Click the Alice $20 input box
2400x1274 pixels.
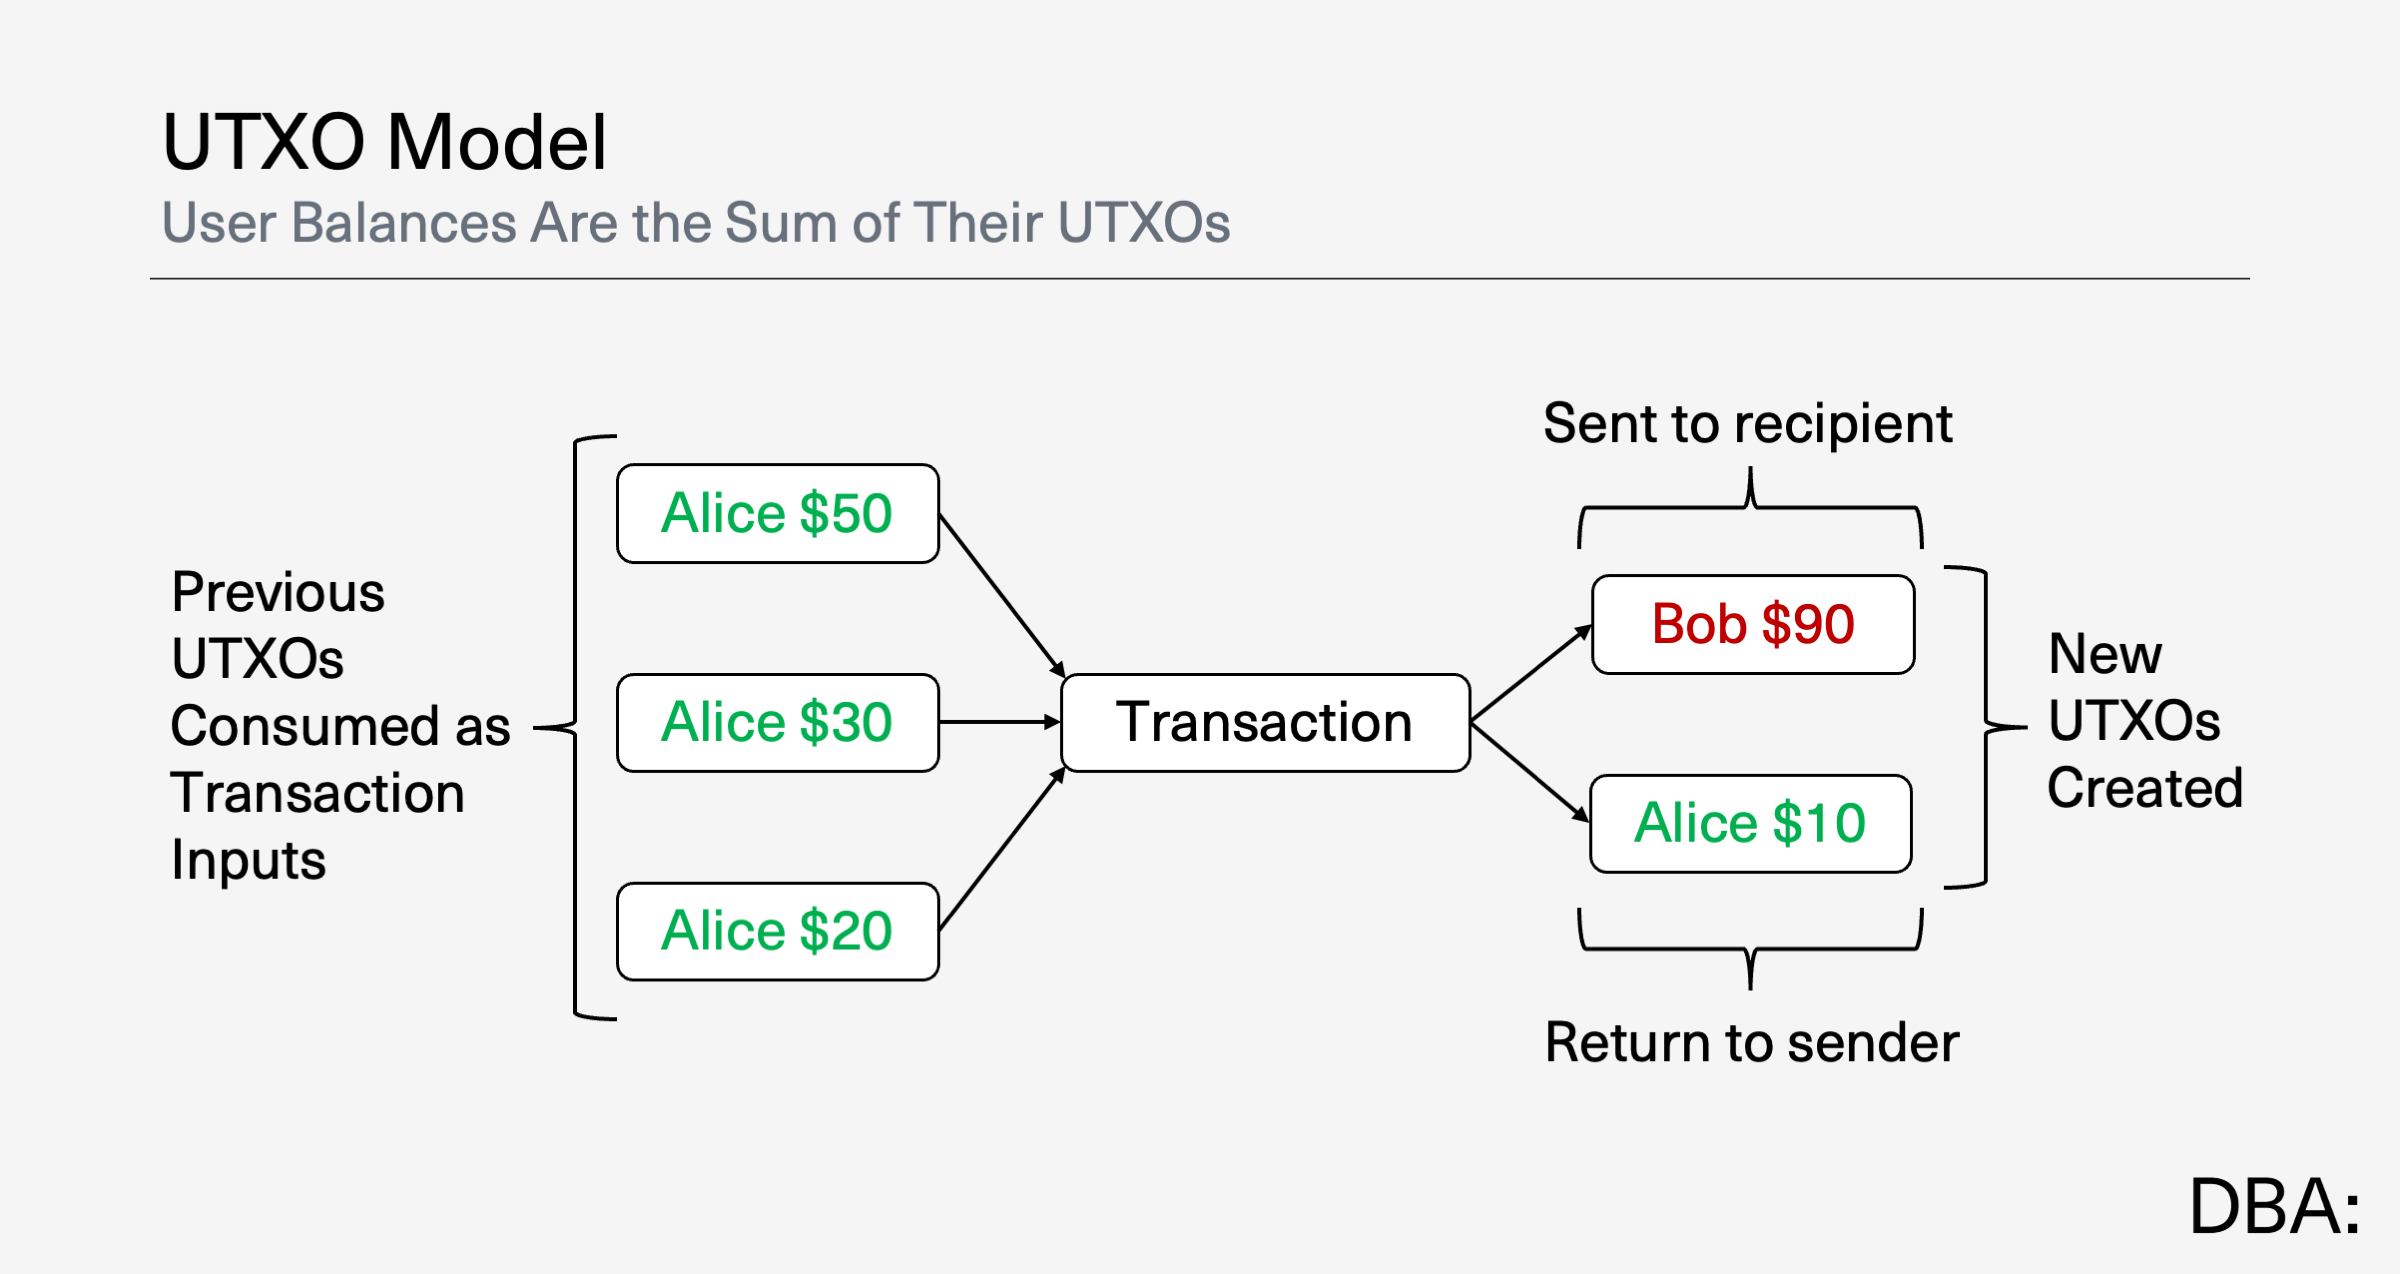778,931
